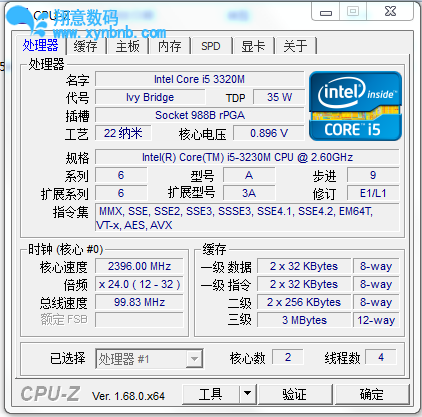Click the processor name field Intel Core i5 3320M
The width and height of the screenshot is (422, 417).
click(x=200, y=79)
